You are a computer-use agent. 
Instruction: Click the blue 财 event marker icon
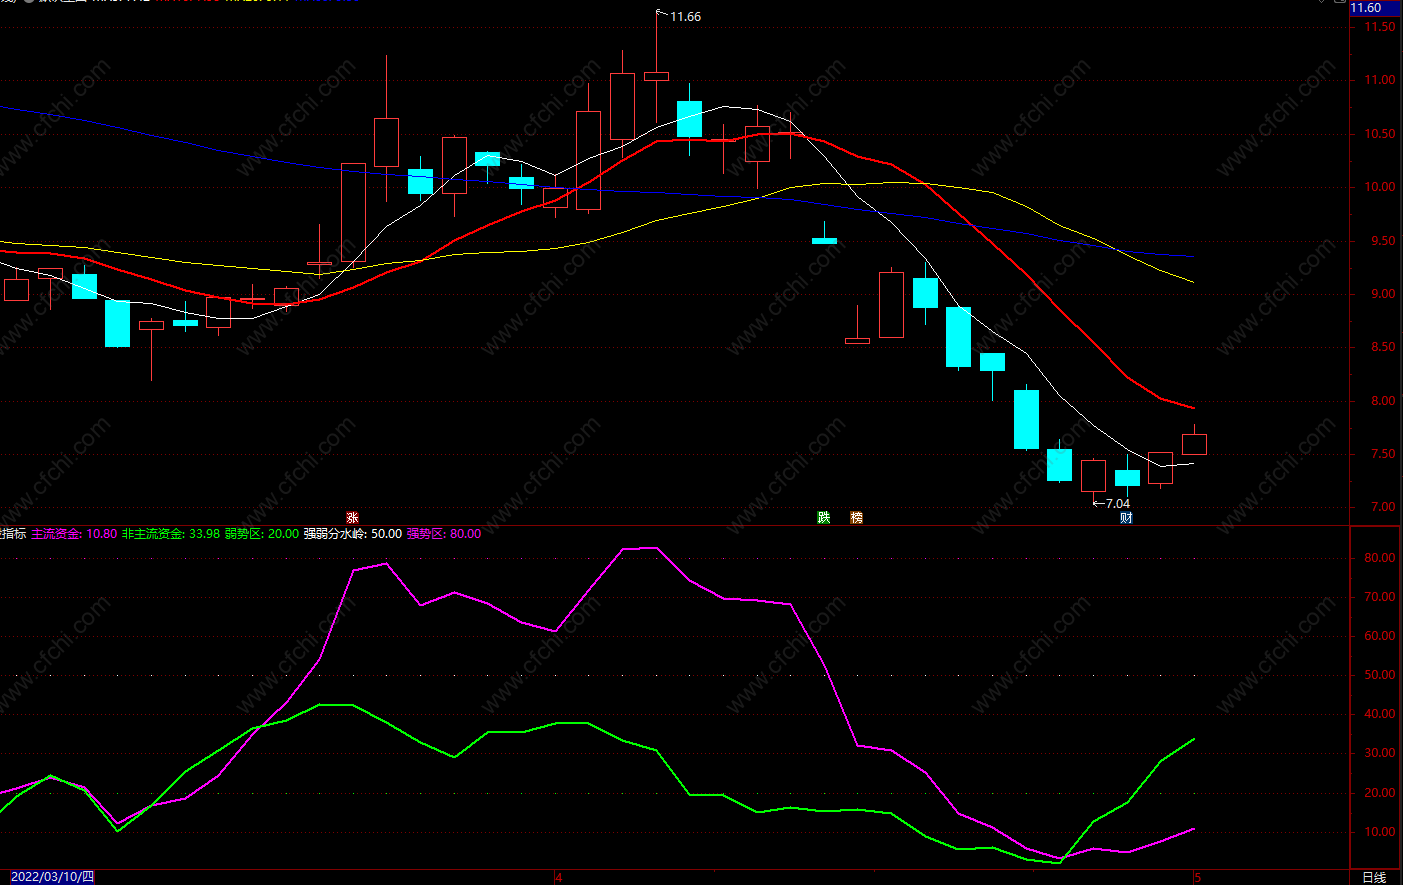pos(1127,517)
